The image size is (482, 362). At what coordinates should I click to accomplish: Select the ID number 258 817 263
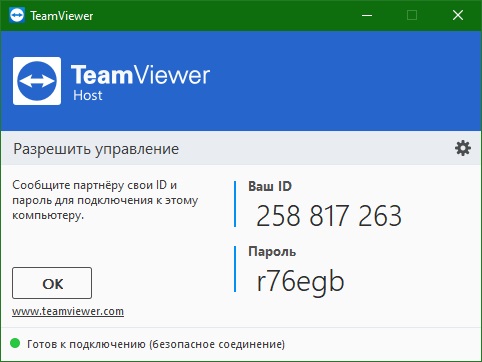click(329, 216)
